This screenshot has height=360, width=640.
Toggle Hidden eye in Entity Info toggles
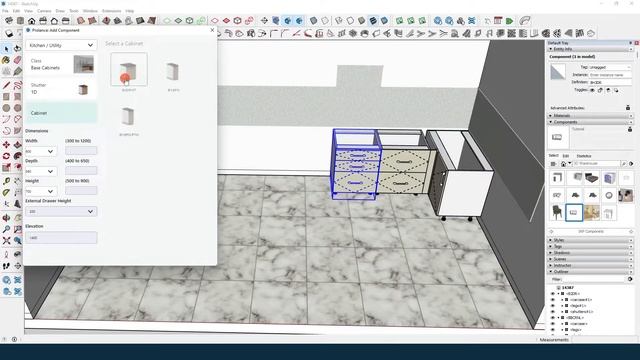tap(592, 90)
